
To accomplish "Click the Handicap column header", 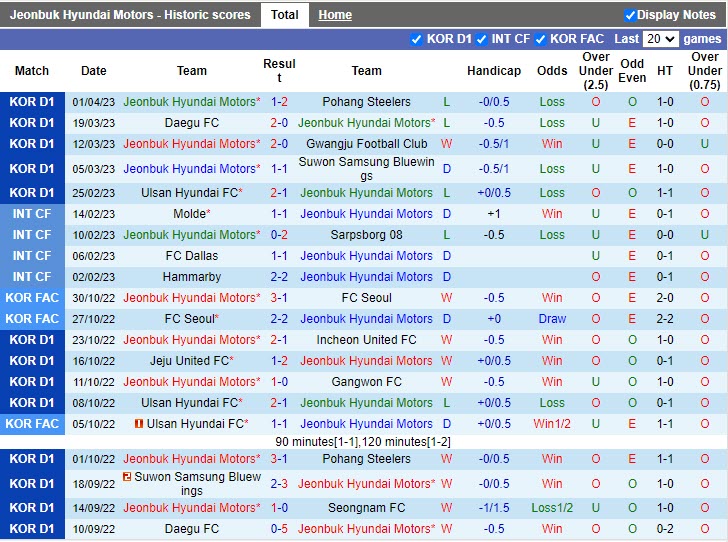I will (x=494, y=71).
